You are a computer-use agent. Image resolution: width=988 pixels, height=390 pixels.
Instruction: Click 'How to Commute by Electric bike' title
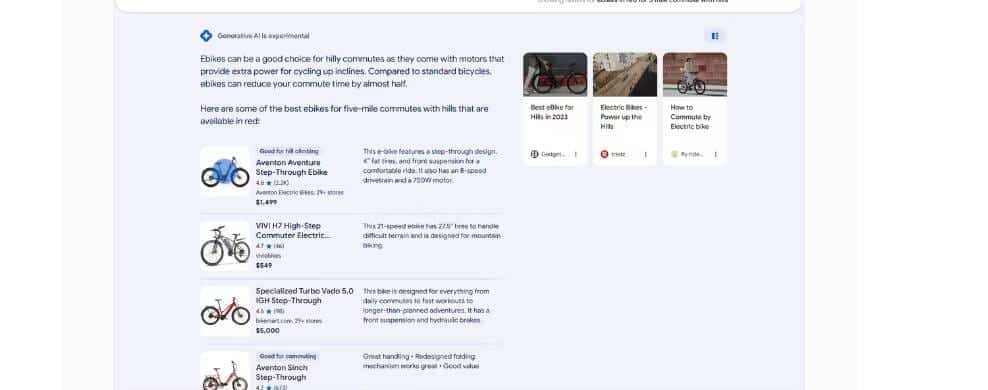coord(691,117)
